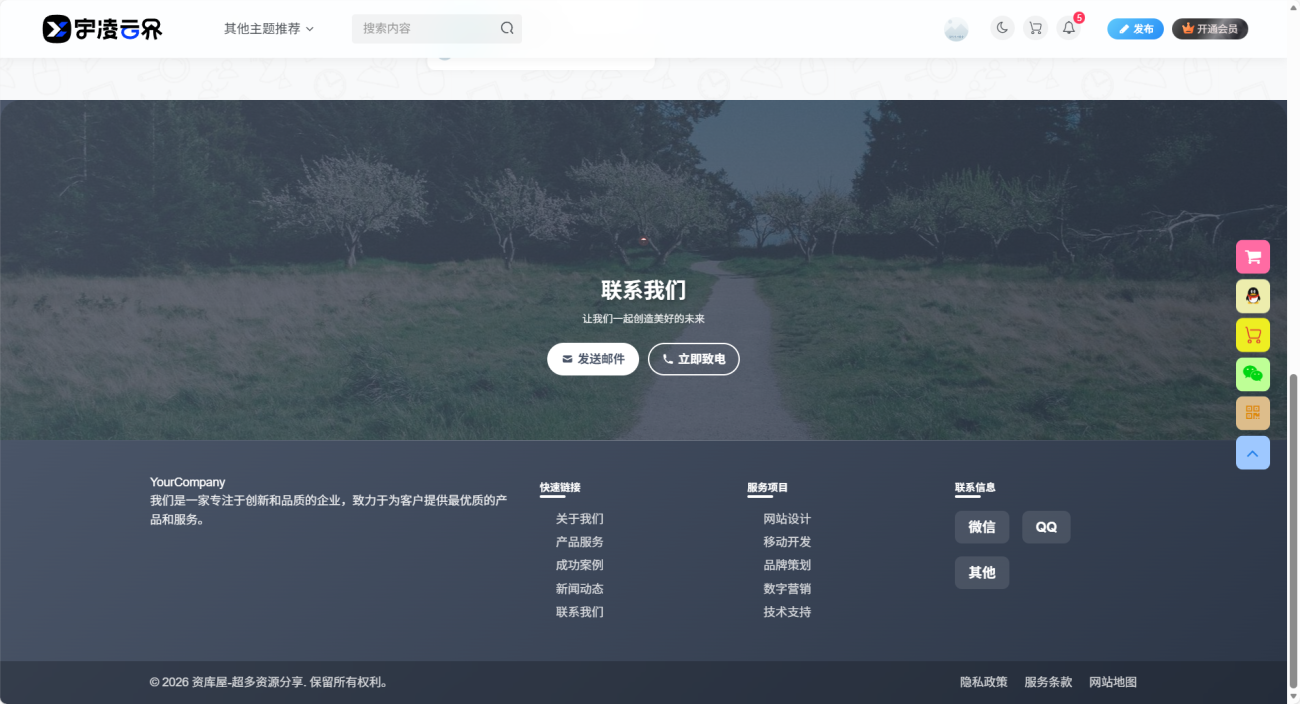
Task: Open notifications bell icon
Action: (1069, 29)
